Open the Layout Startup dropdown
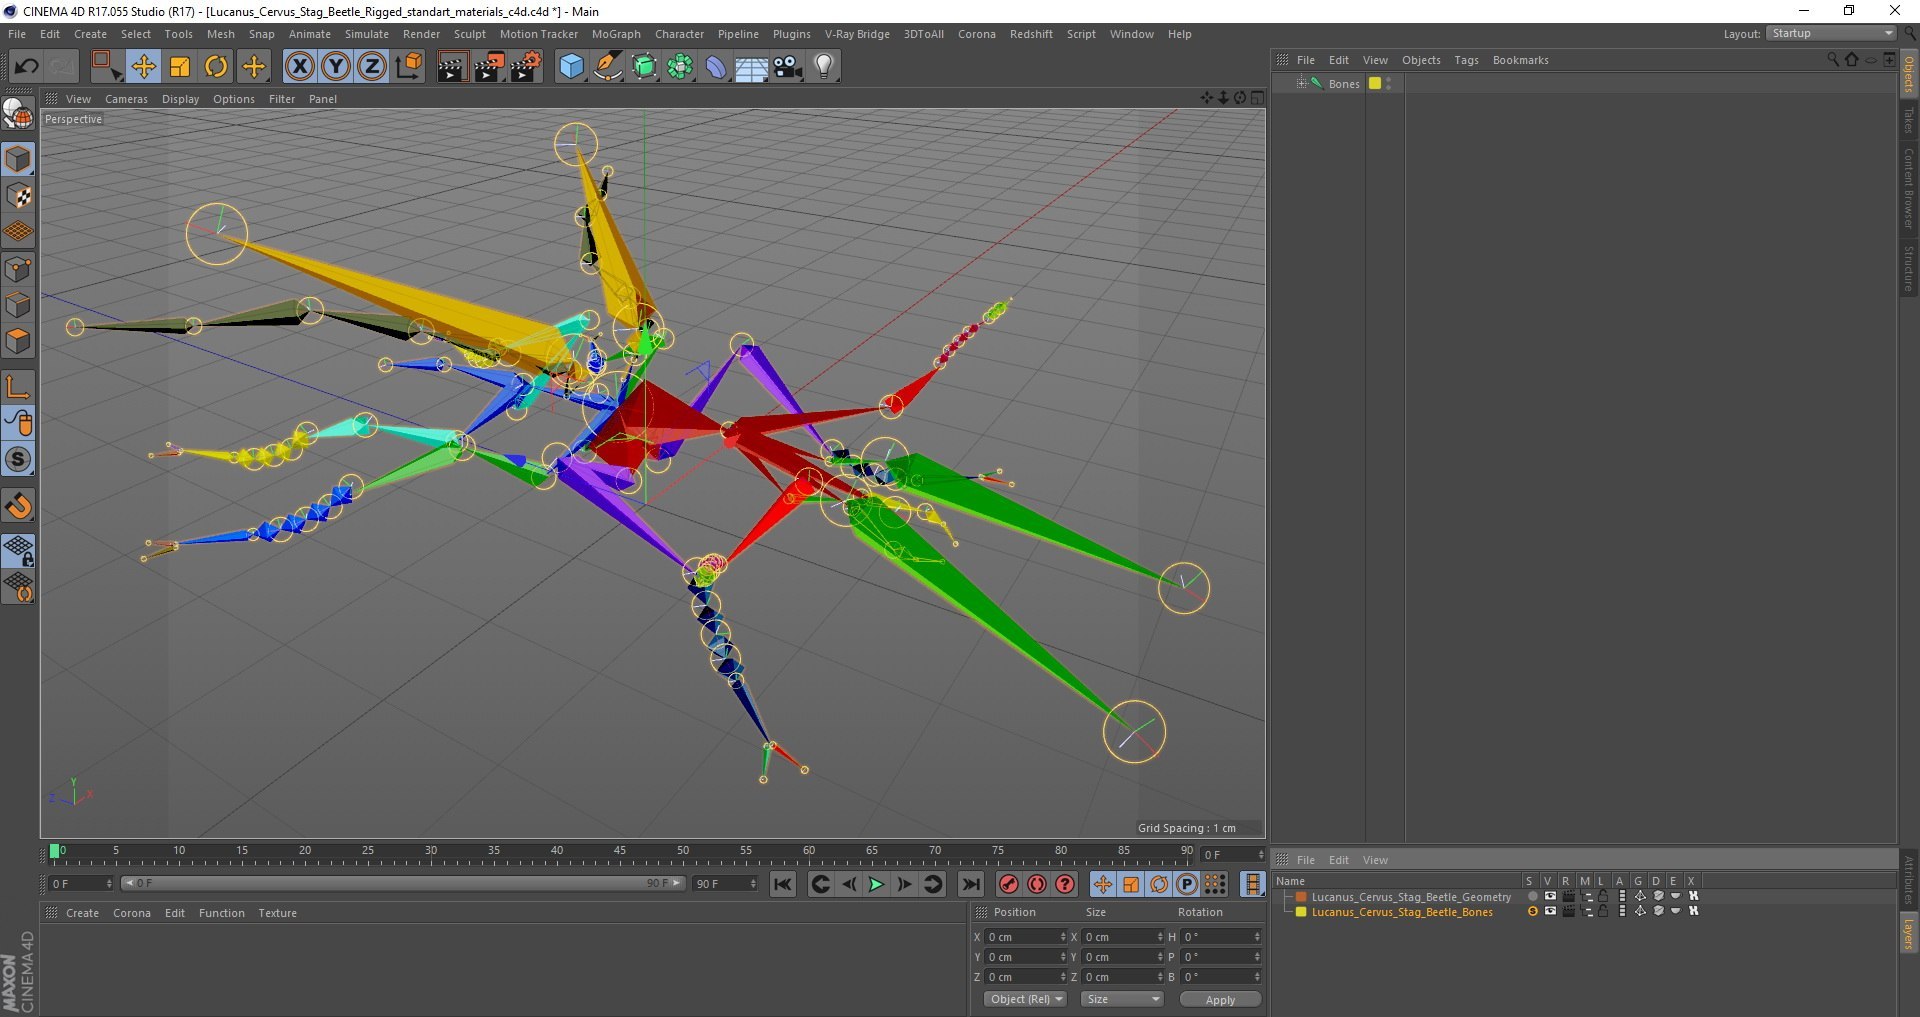Image resolution: width=1920 pixels, height=1017 pixels. coord(1832,33)
